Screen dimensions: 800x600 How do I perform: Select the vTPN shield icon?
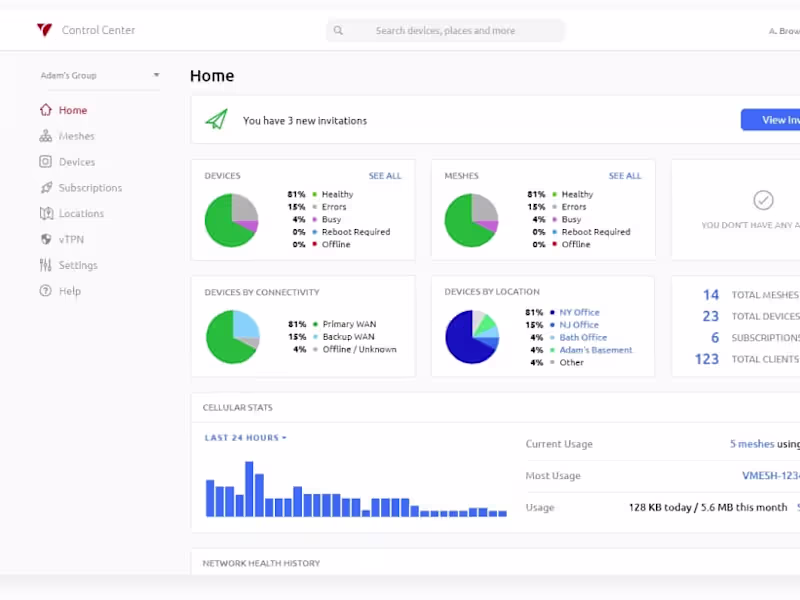pos(46,239)
